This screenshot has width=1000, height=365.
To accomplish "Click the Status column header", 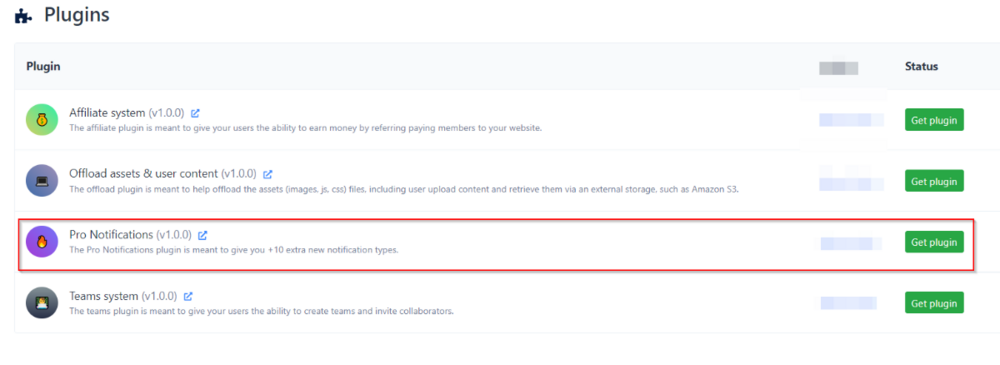I will click(x=921, y=66).
